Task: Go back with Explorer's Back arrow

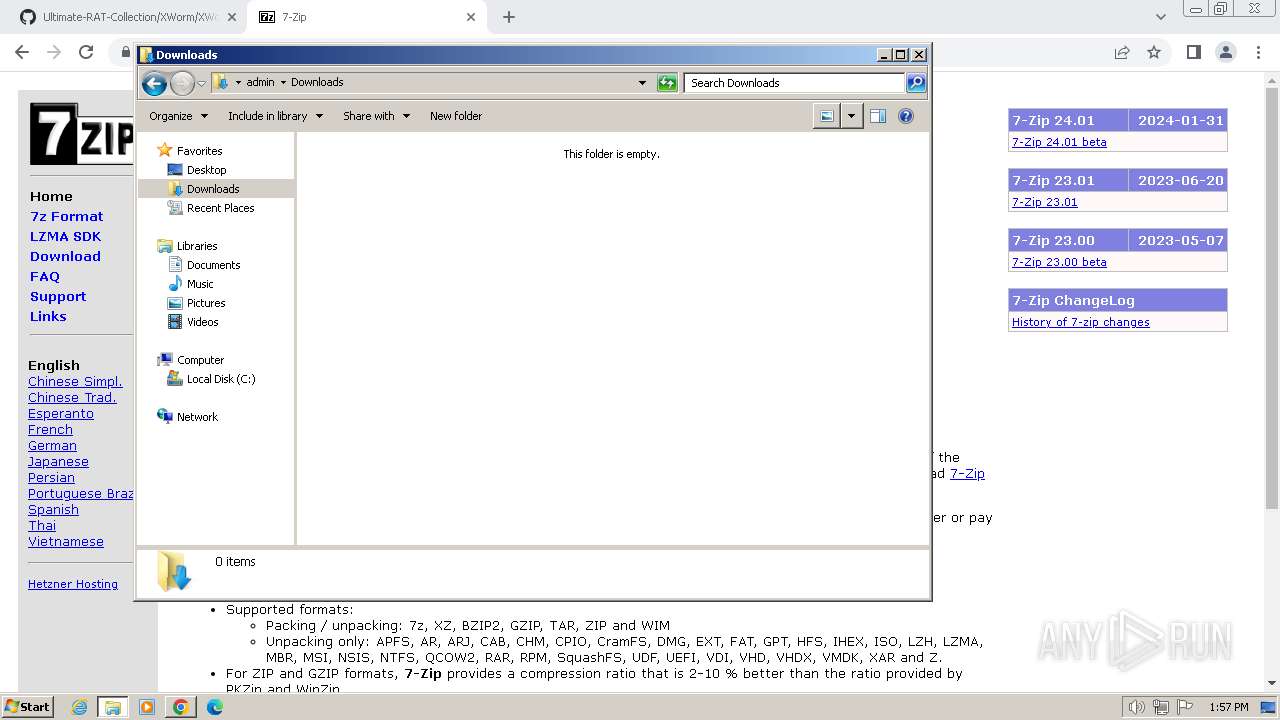Action: tap(154, 83)
